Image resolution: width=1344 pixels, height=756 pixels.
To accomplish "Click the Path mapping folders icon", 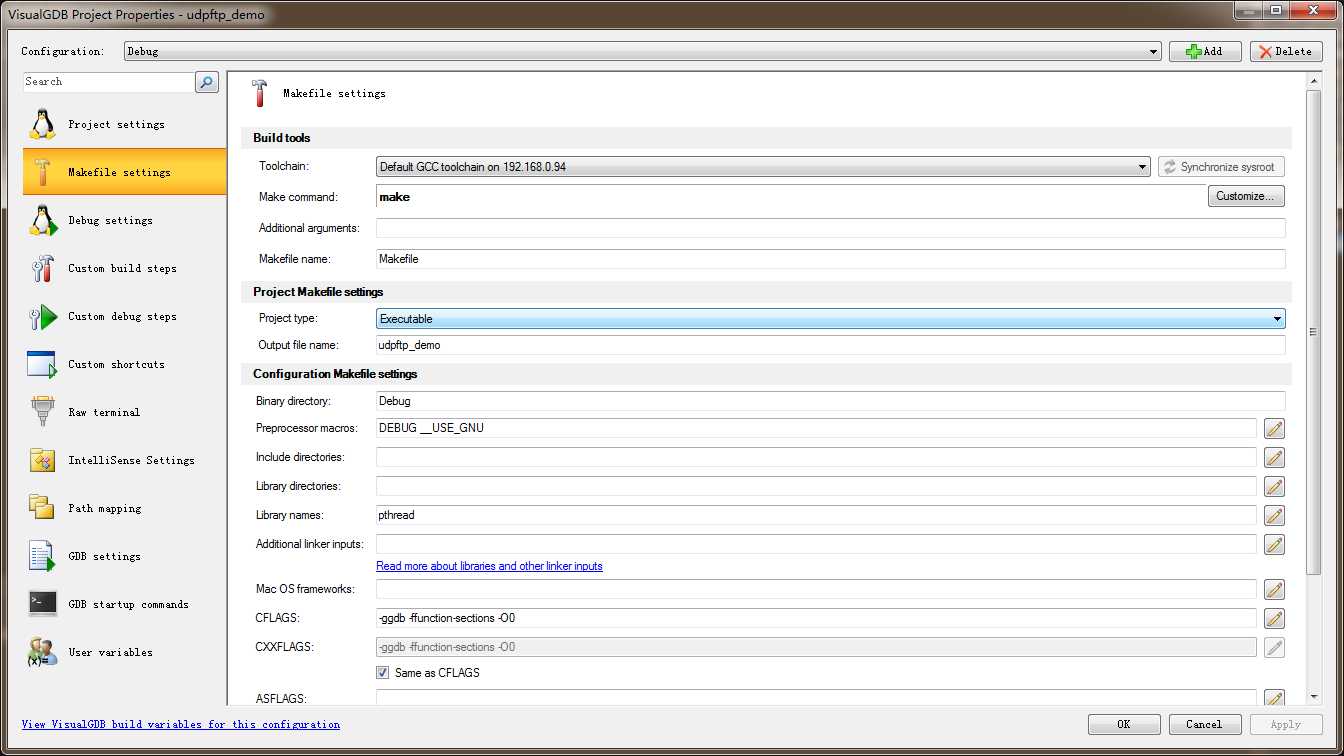I will (x=42, y=507).
